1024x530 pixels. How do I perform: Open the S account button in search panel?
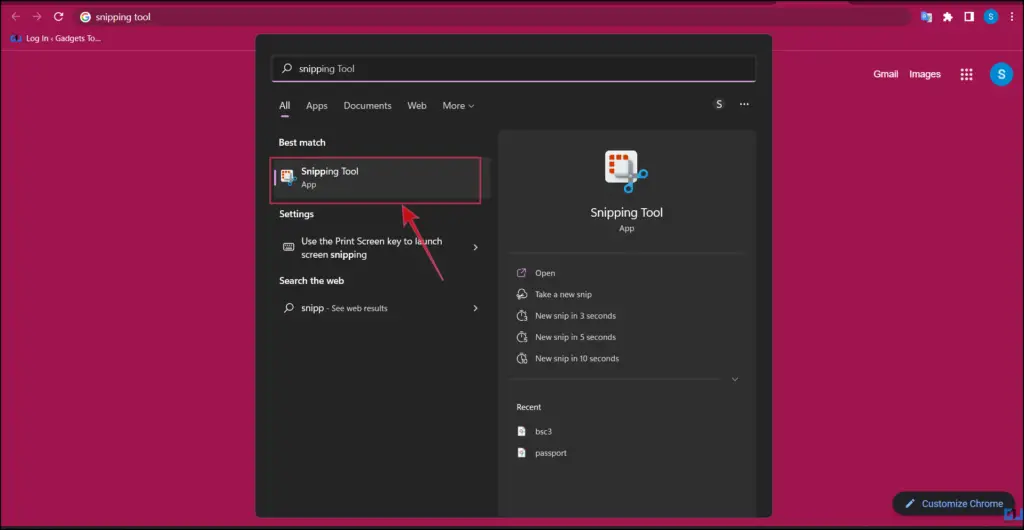[719, 104]
